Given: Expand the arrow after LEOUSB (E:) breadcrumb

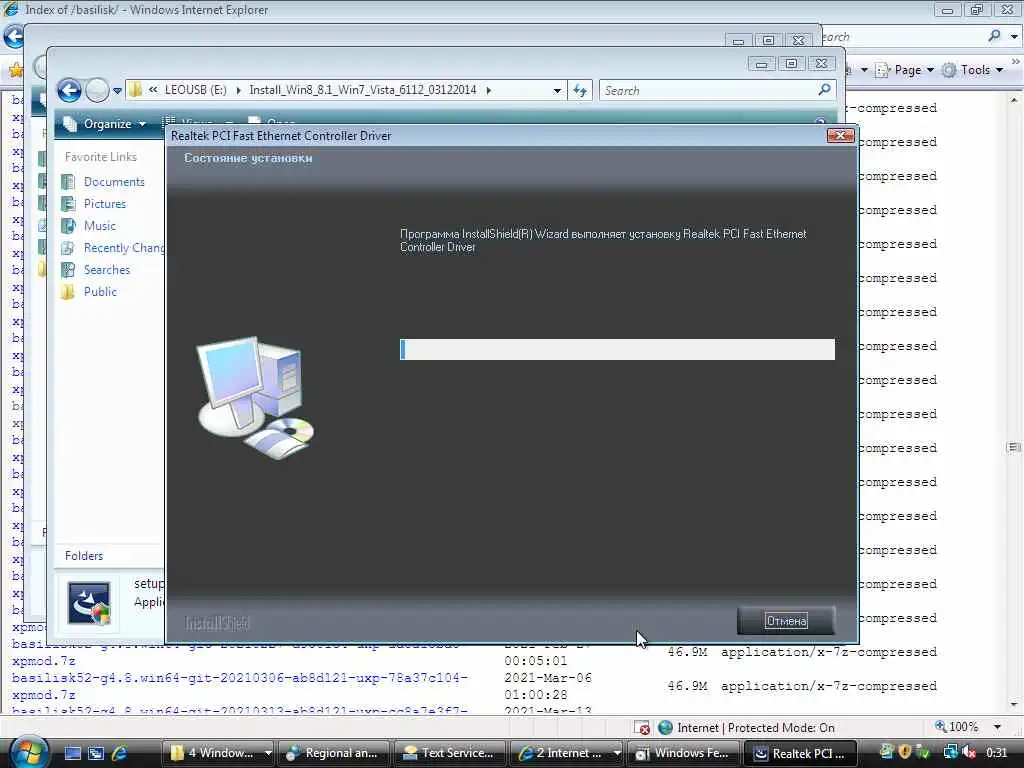Looking at the screenshot, I should [238, 90].
